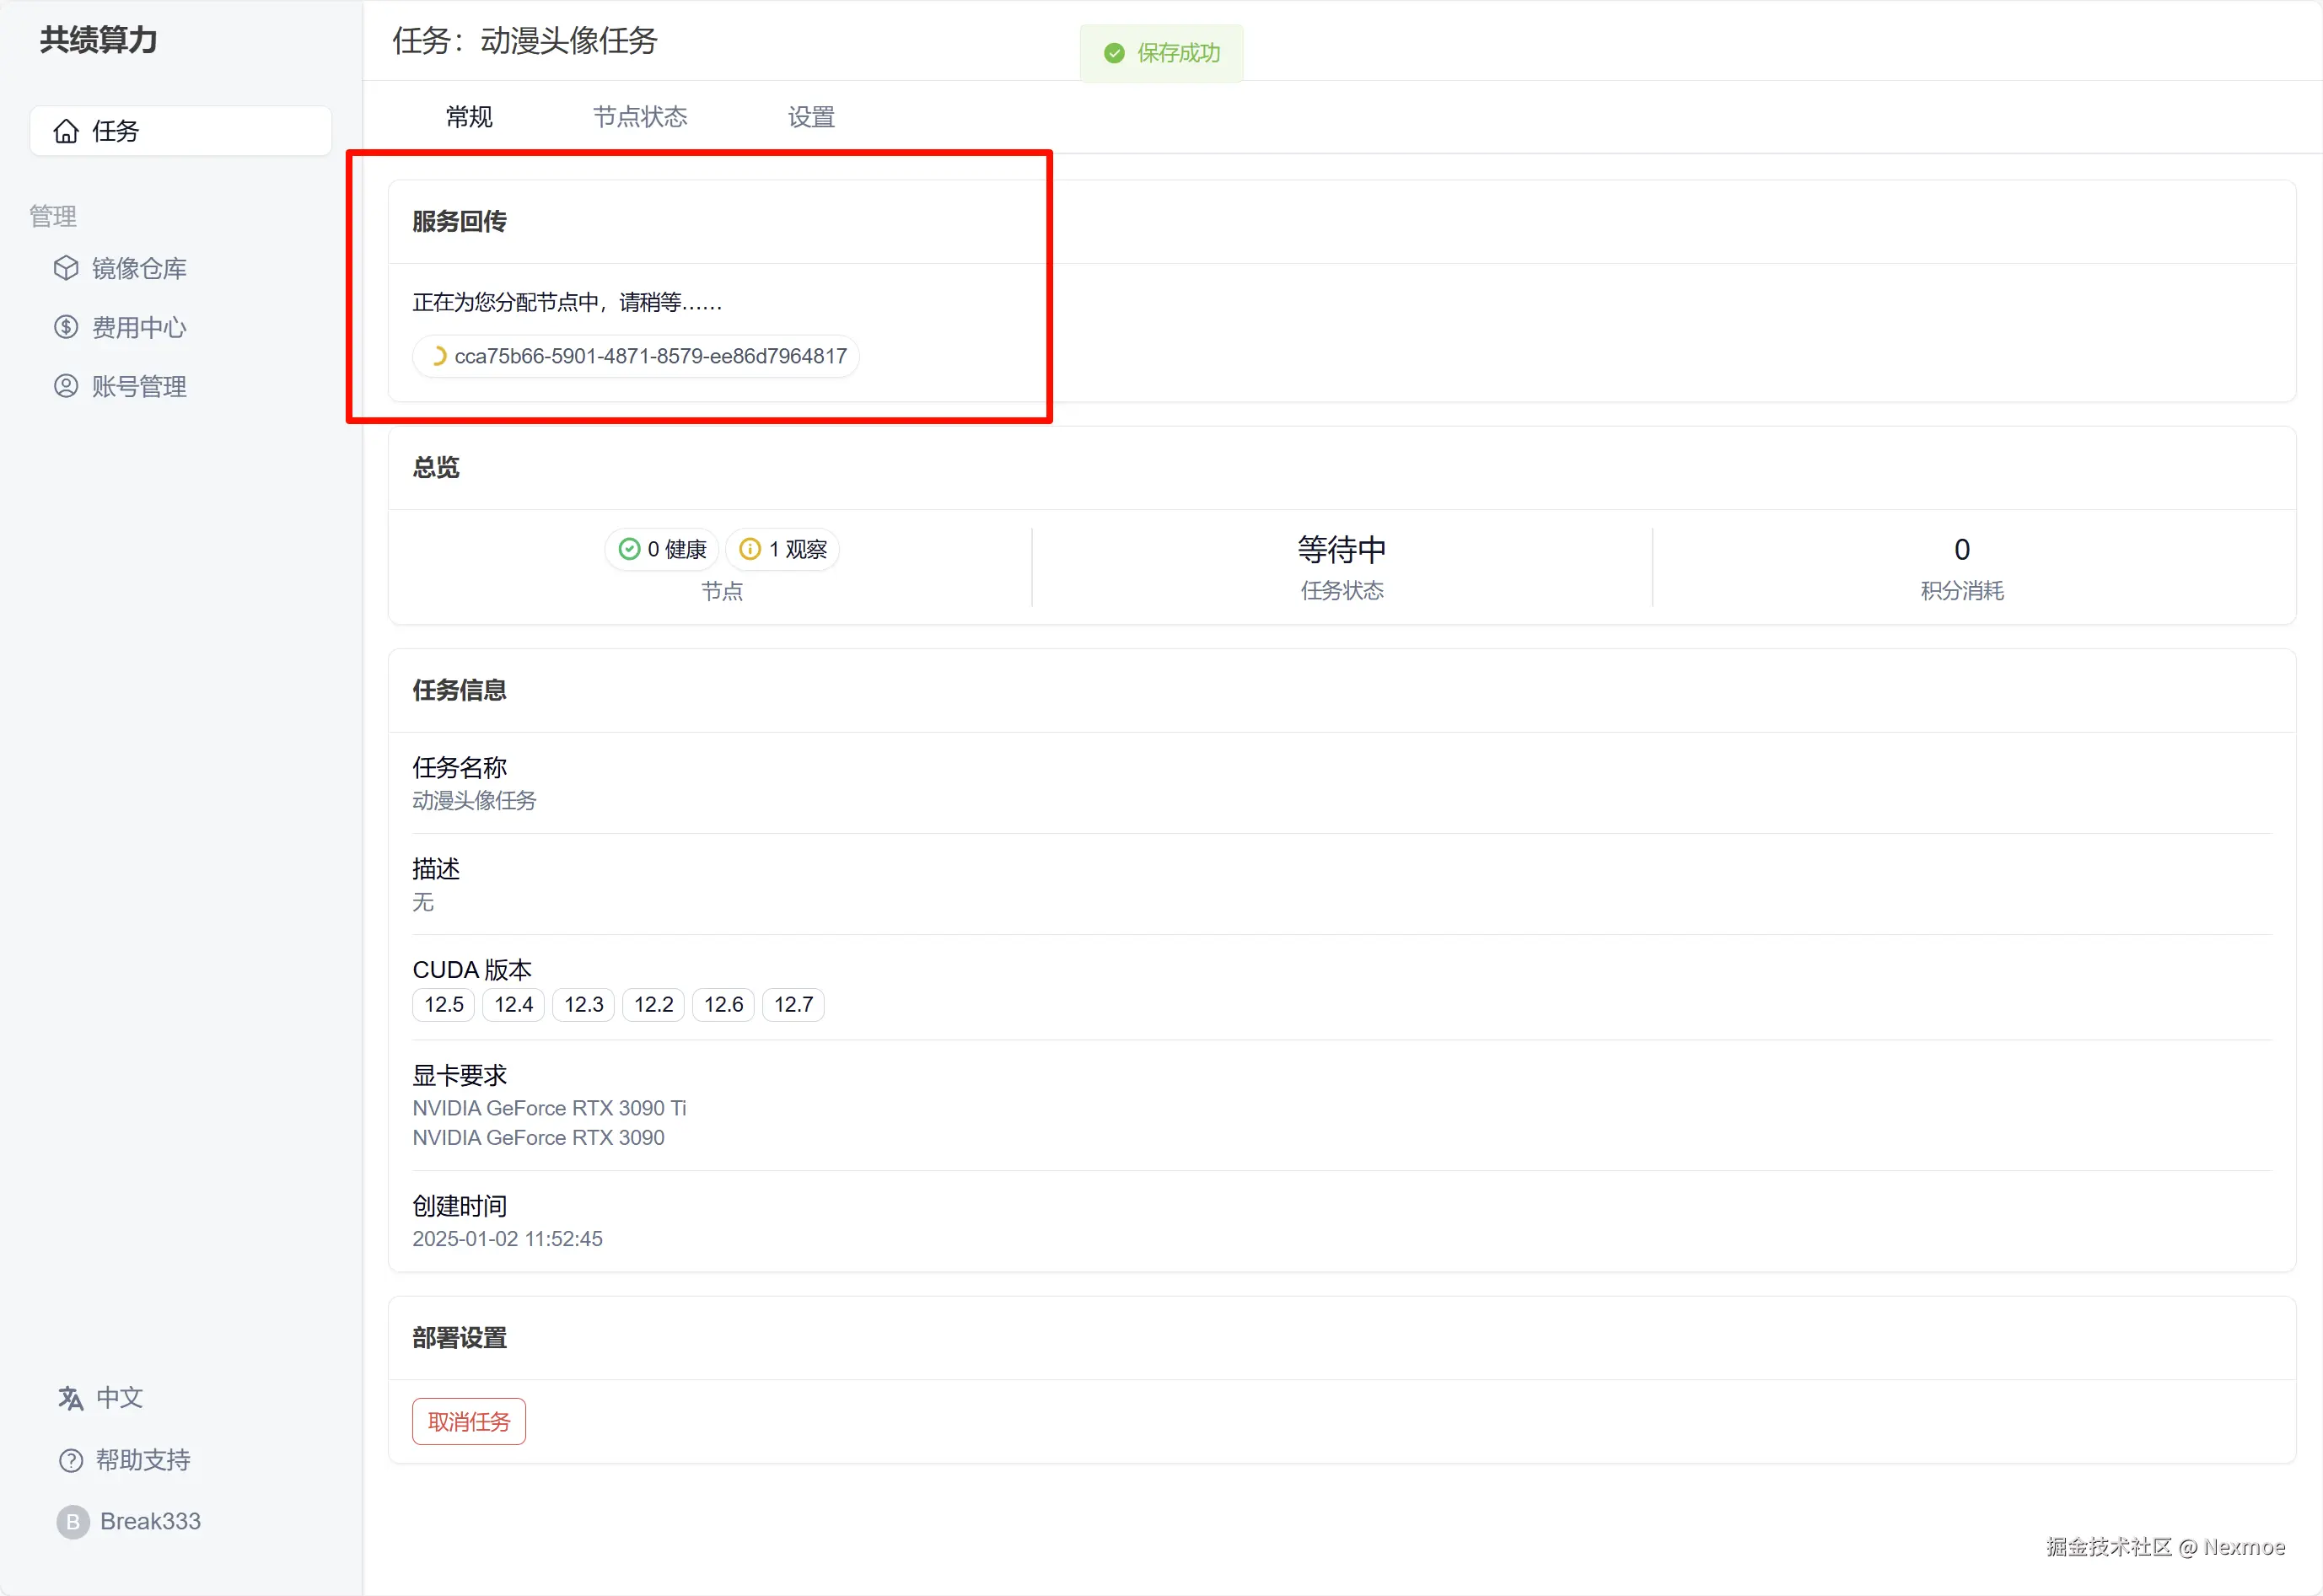The height and width of the screenshot is (1596, 2323).
Task: Click the question mark icon for 帮助支持
Action: point(70,1460)
